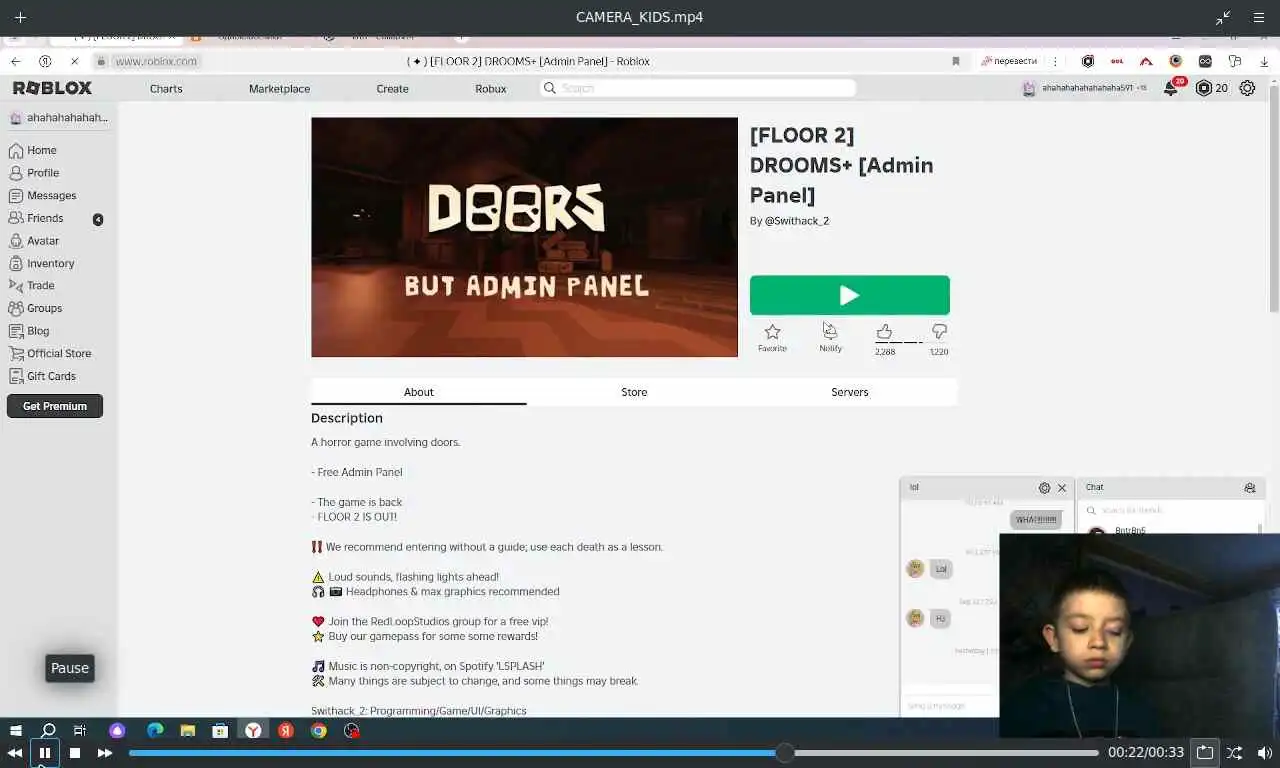Open the Windows Start button
1280x768 pixels.
[x=15, y=731]
